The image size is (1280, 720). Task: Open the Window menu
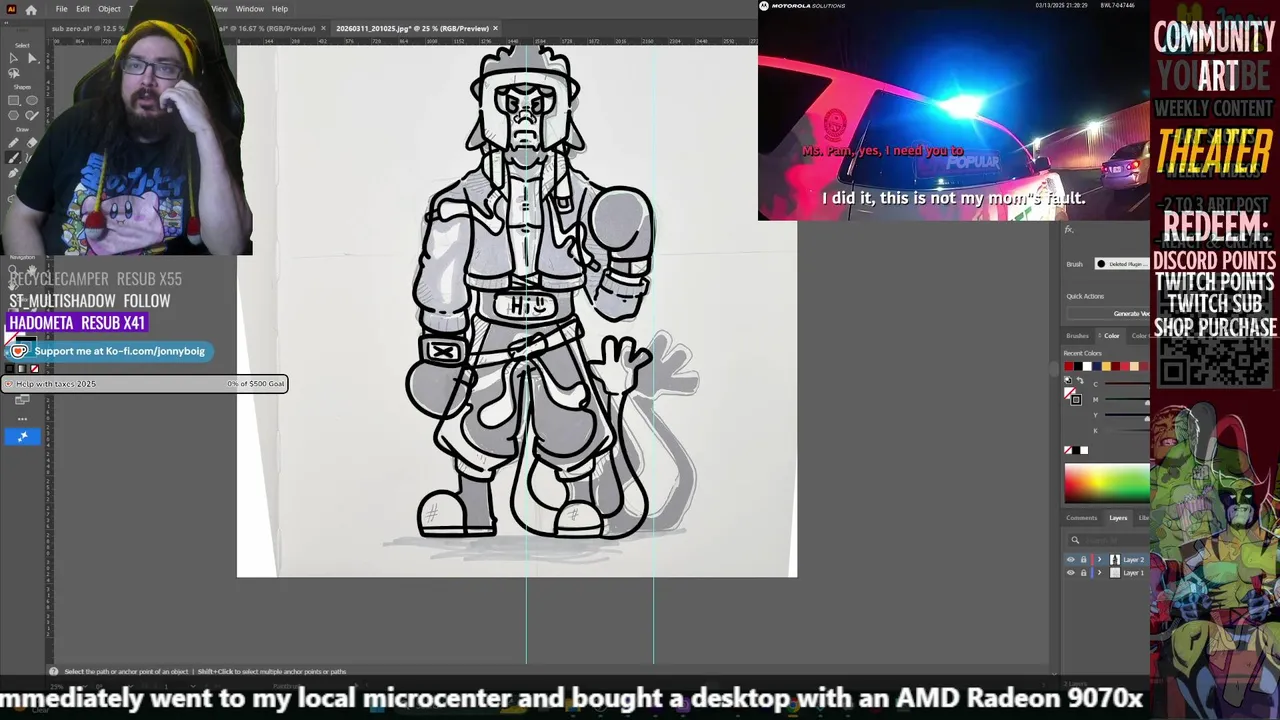249,9
